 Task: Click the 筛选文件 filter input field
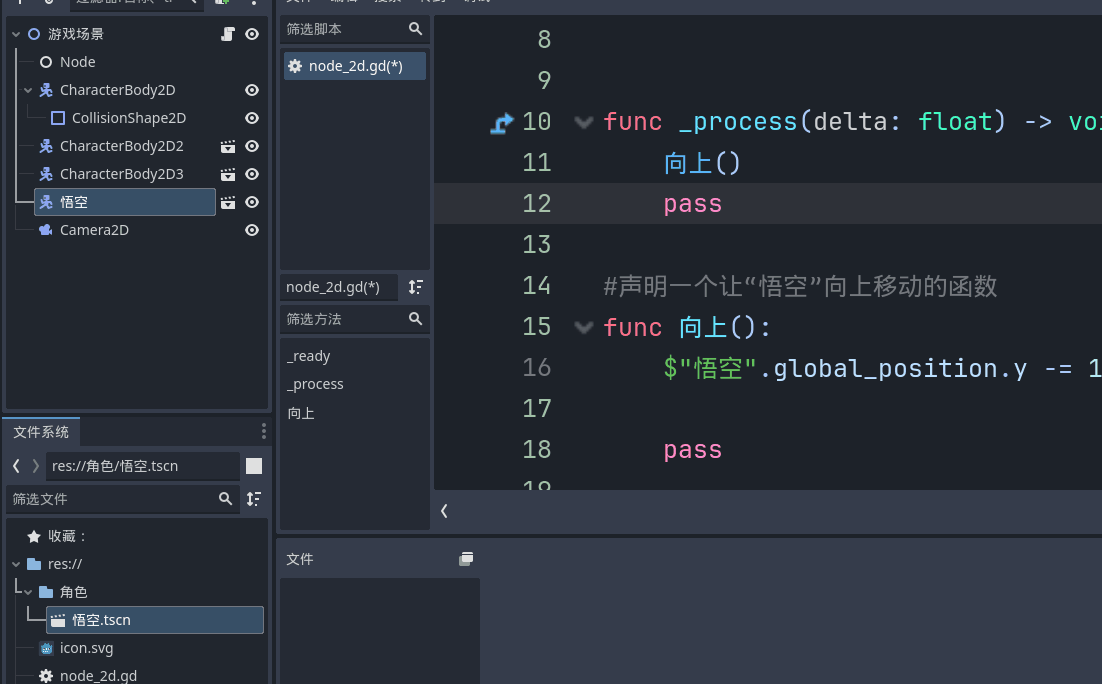click(110, 499)
